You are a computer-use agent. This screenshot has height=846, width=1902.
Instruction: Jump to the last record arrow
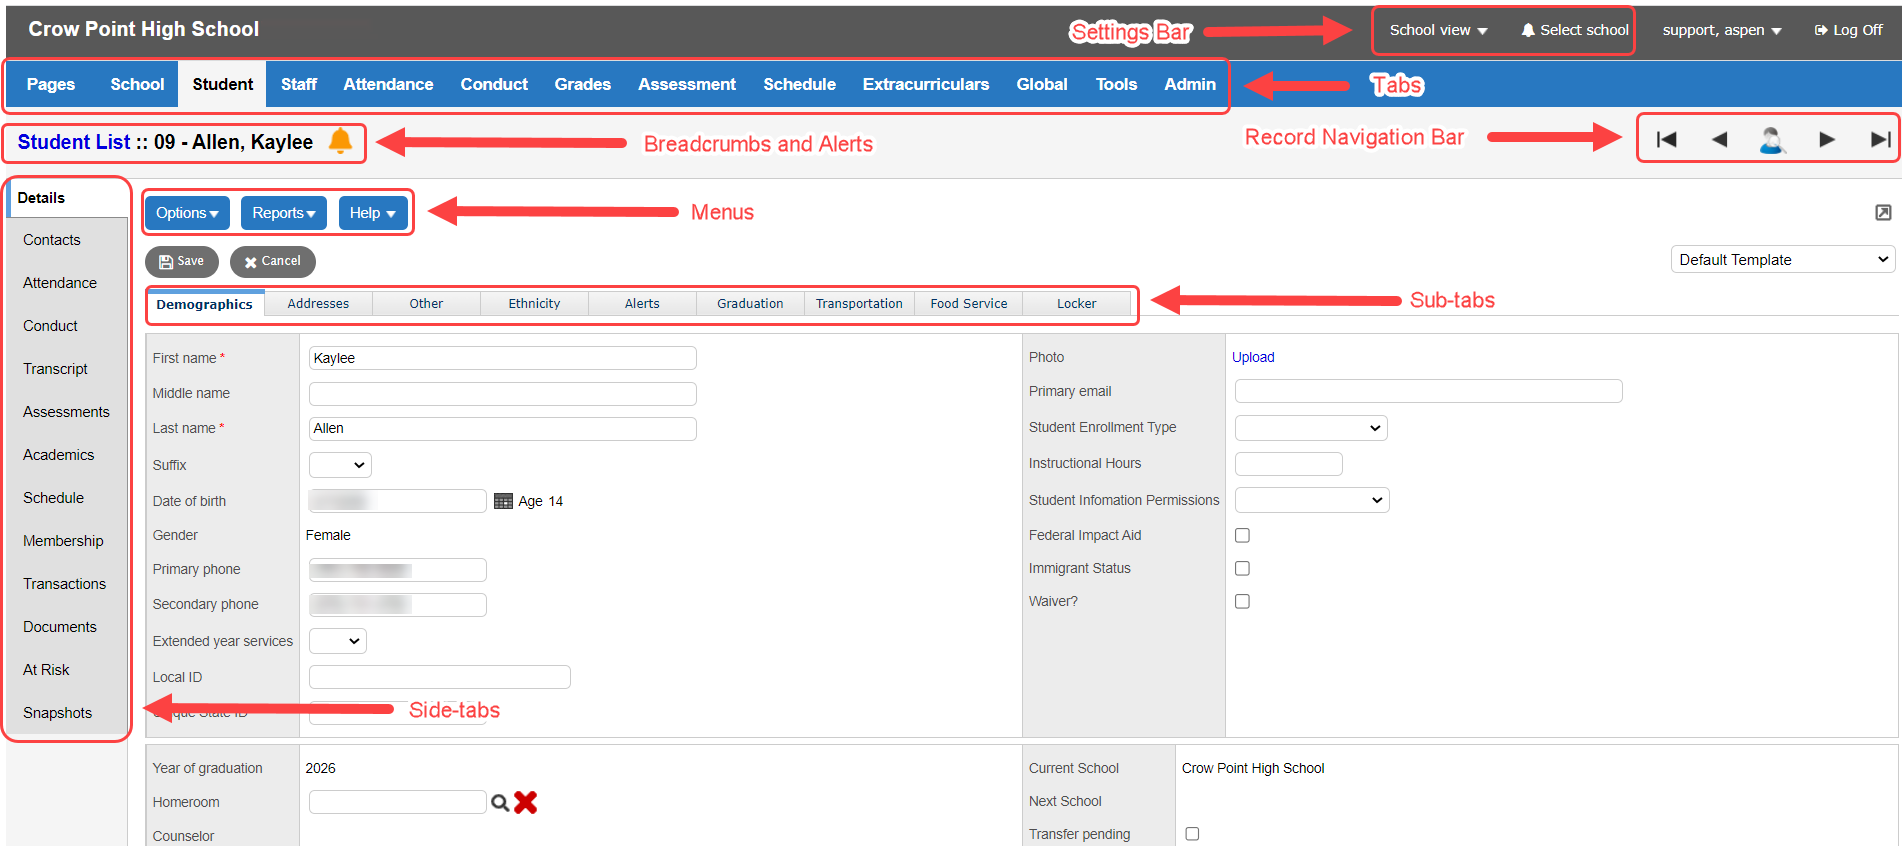[1880, 140]
